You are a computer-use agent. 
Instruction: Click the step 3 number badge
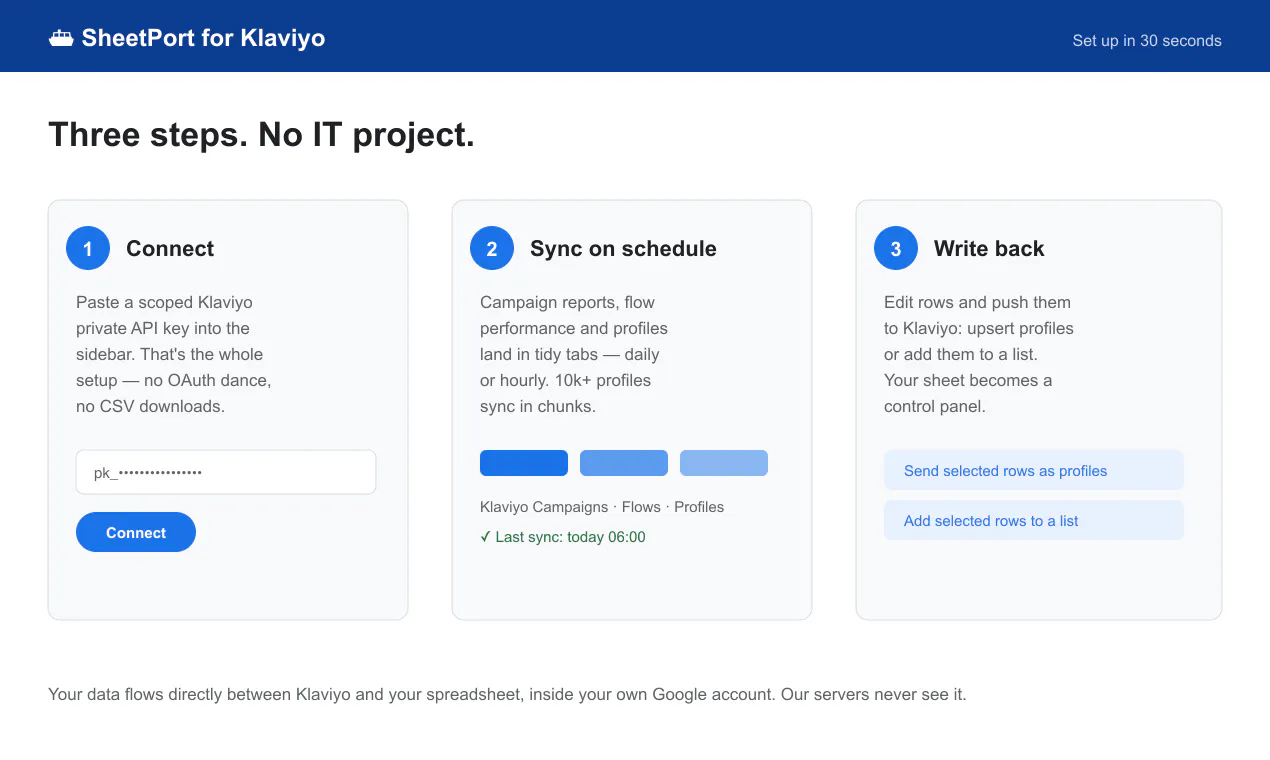(x=896, y=248)
